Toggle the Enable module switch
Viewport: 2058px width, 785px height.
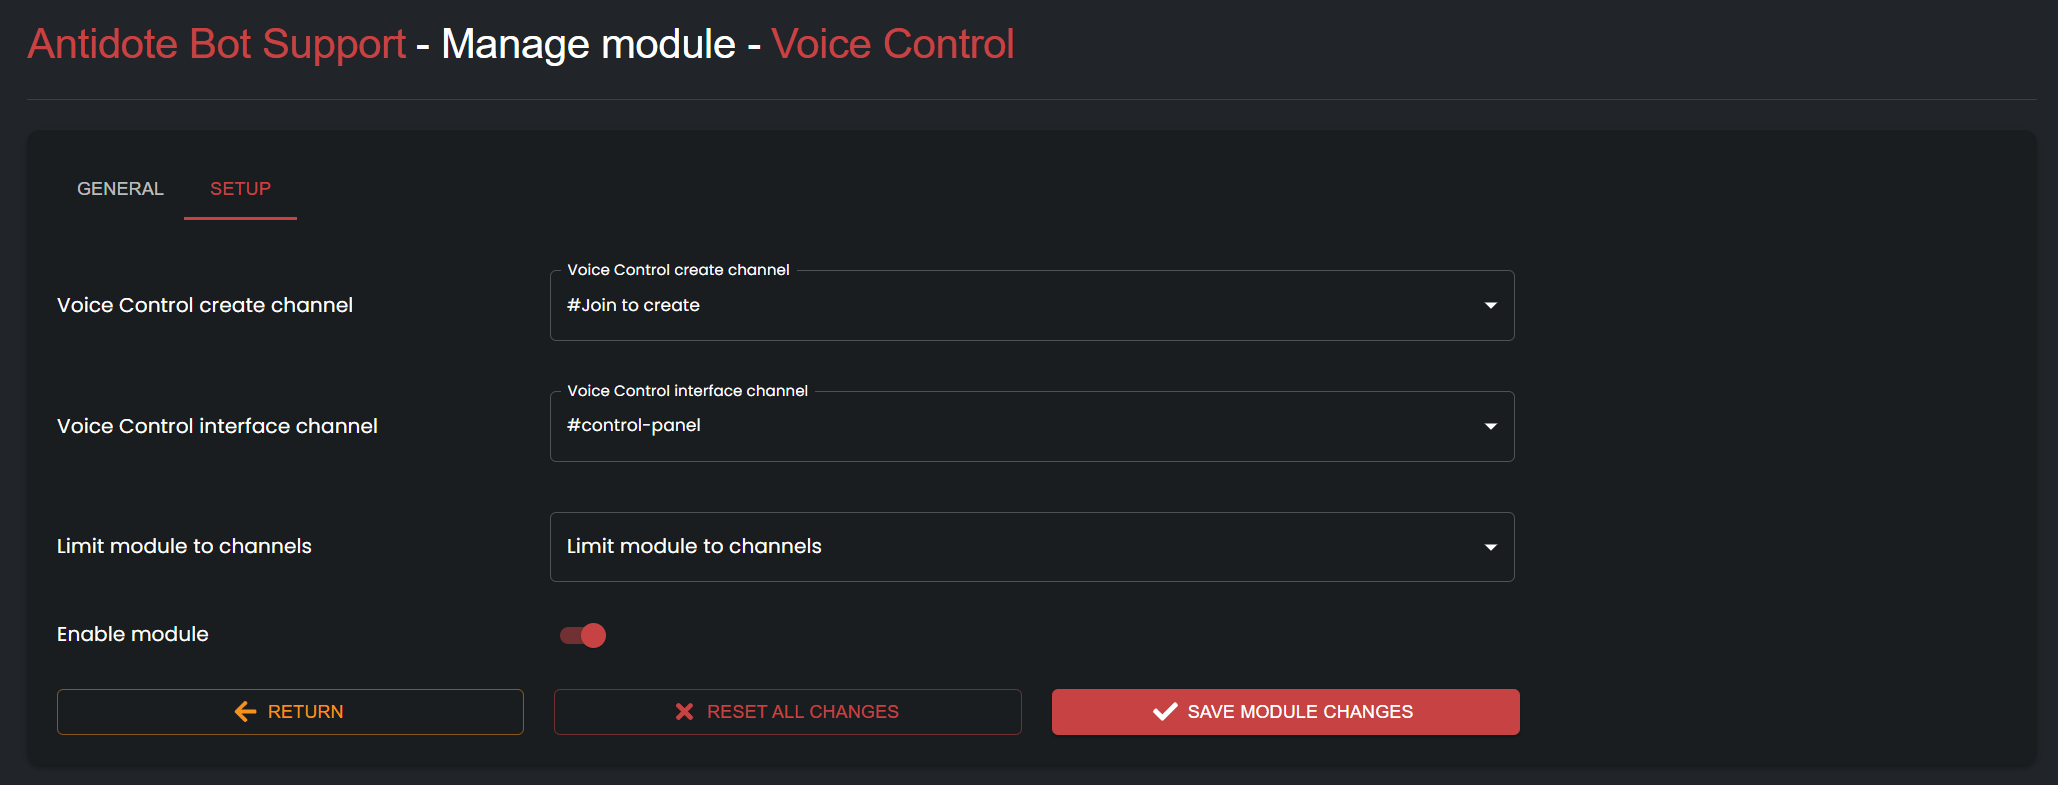pos(583,635)
